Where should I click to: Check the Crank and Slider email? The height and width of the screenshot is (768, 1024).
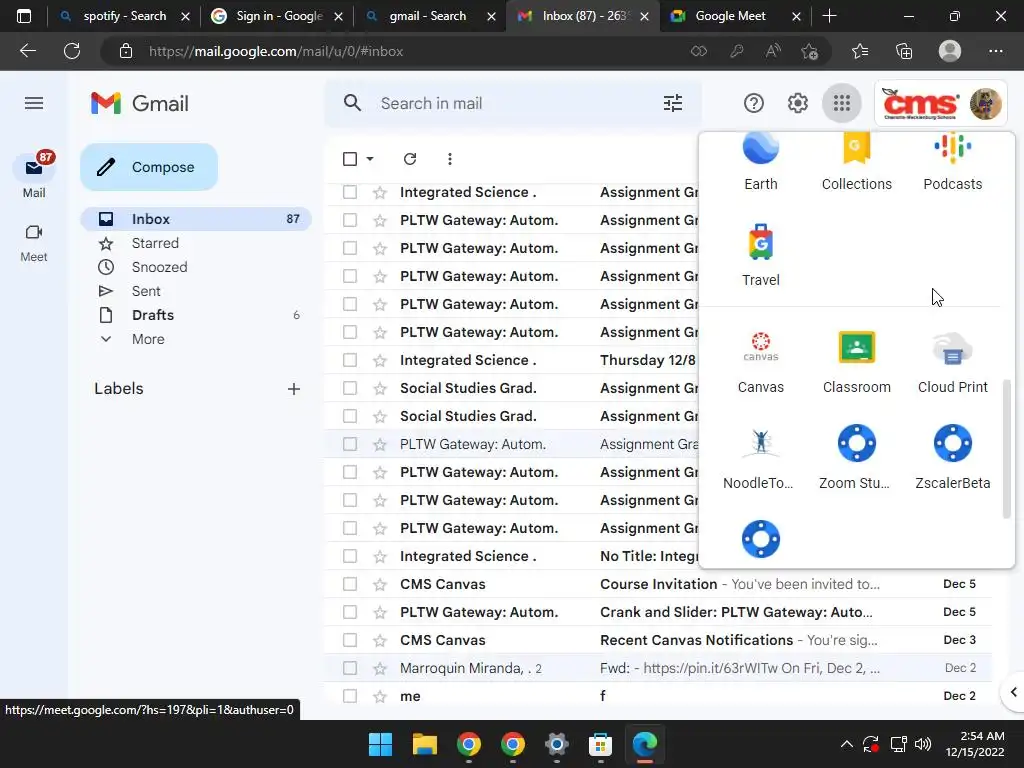tap(350, 613)
